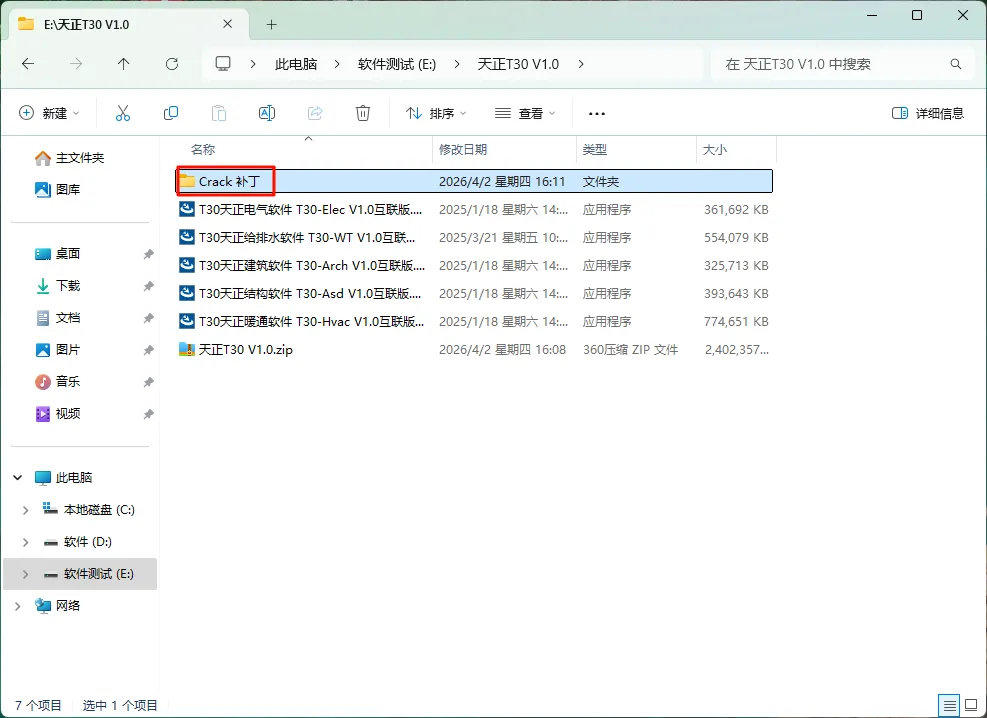987x718 pixels.
Task: Expand chevron after 天正T30 V1.0 breadcrumb
Action: pos(580,64)
